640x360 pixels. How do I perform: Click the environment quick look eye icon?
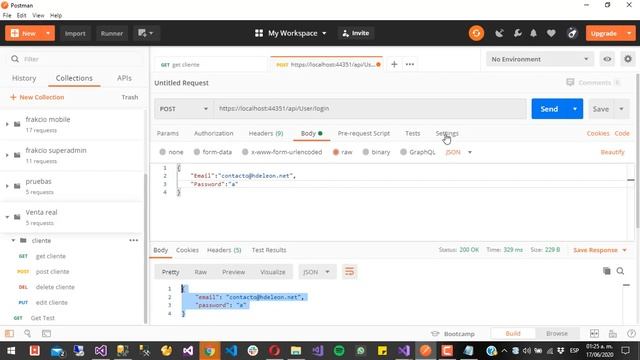607,59
